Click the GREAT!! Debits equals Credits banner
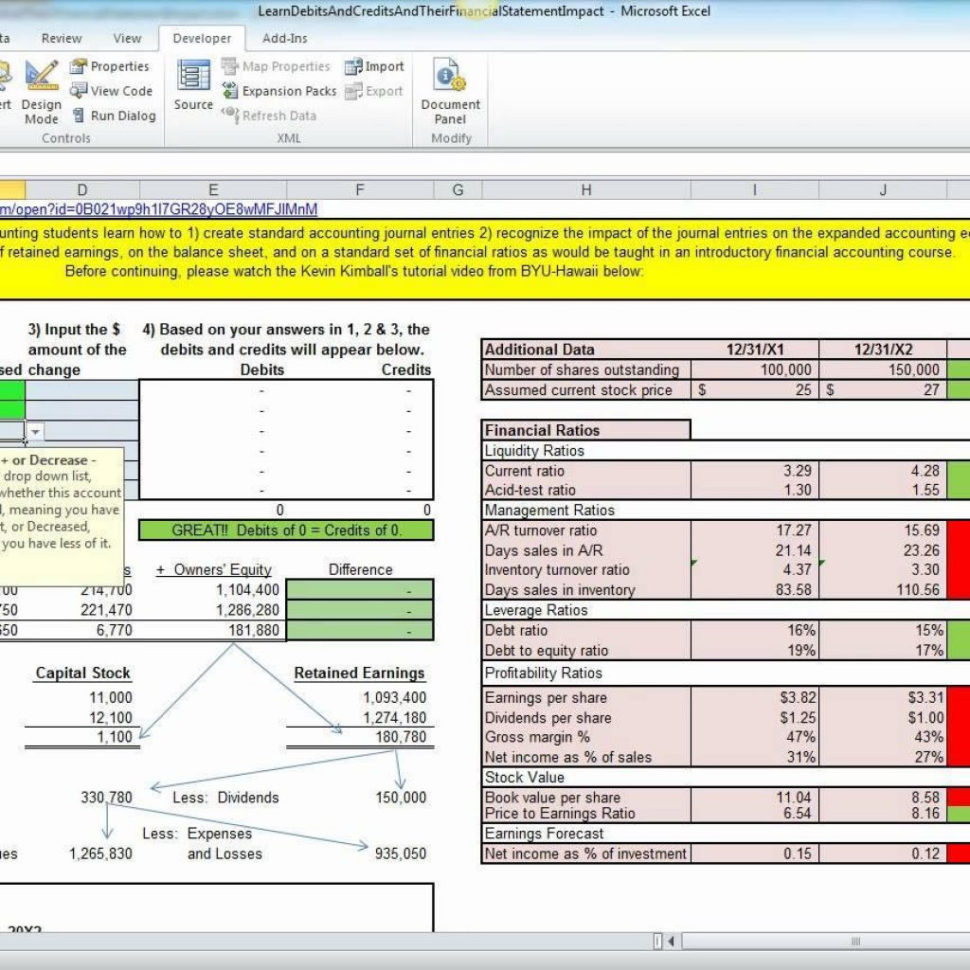 288,531
